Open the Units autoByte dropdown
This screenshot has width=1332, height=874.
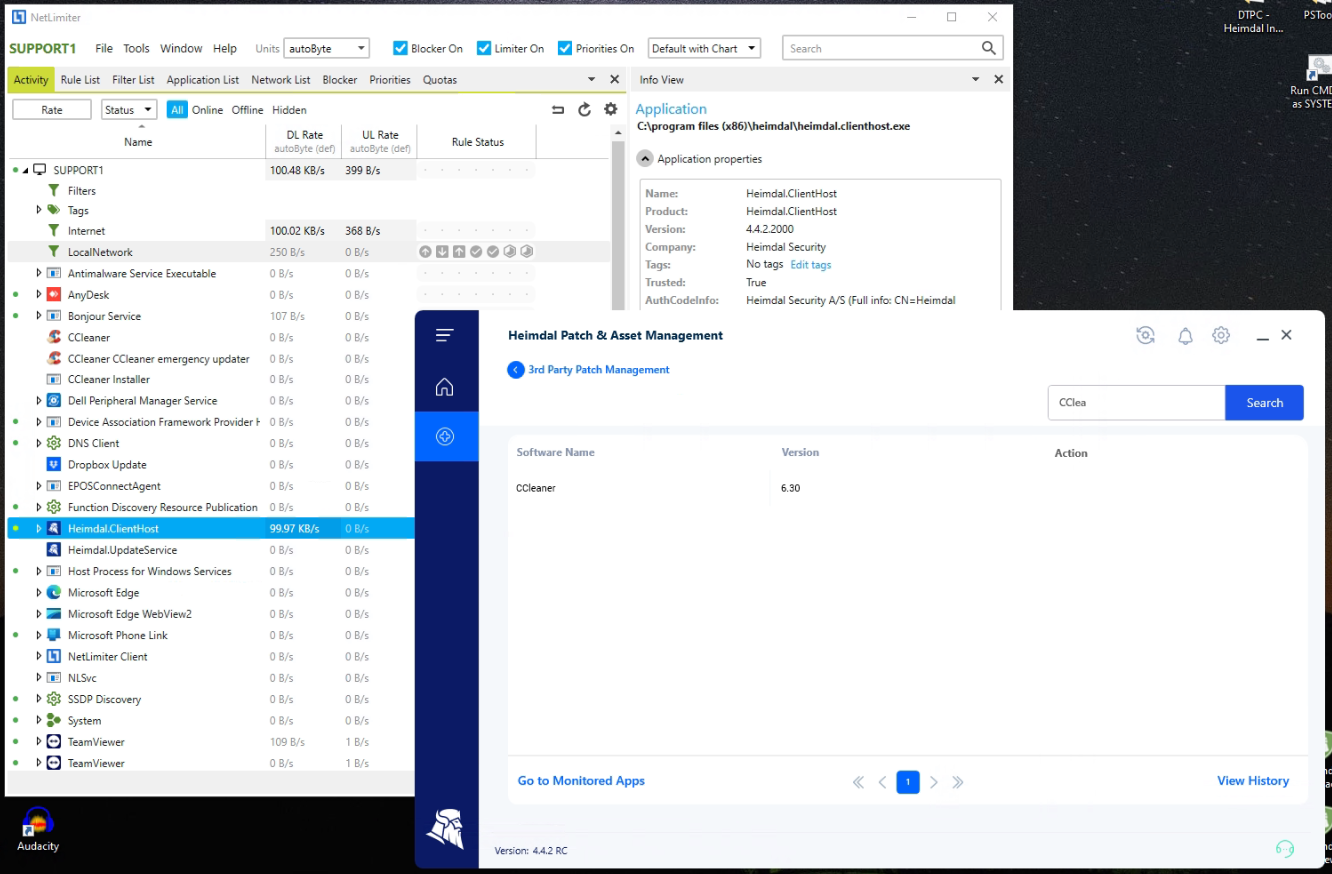coord(327,48)
